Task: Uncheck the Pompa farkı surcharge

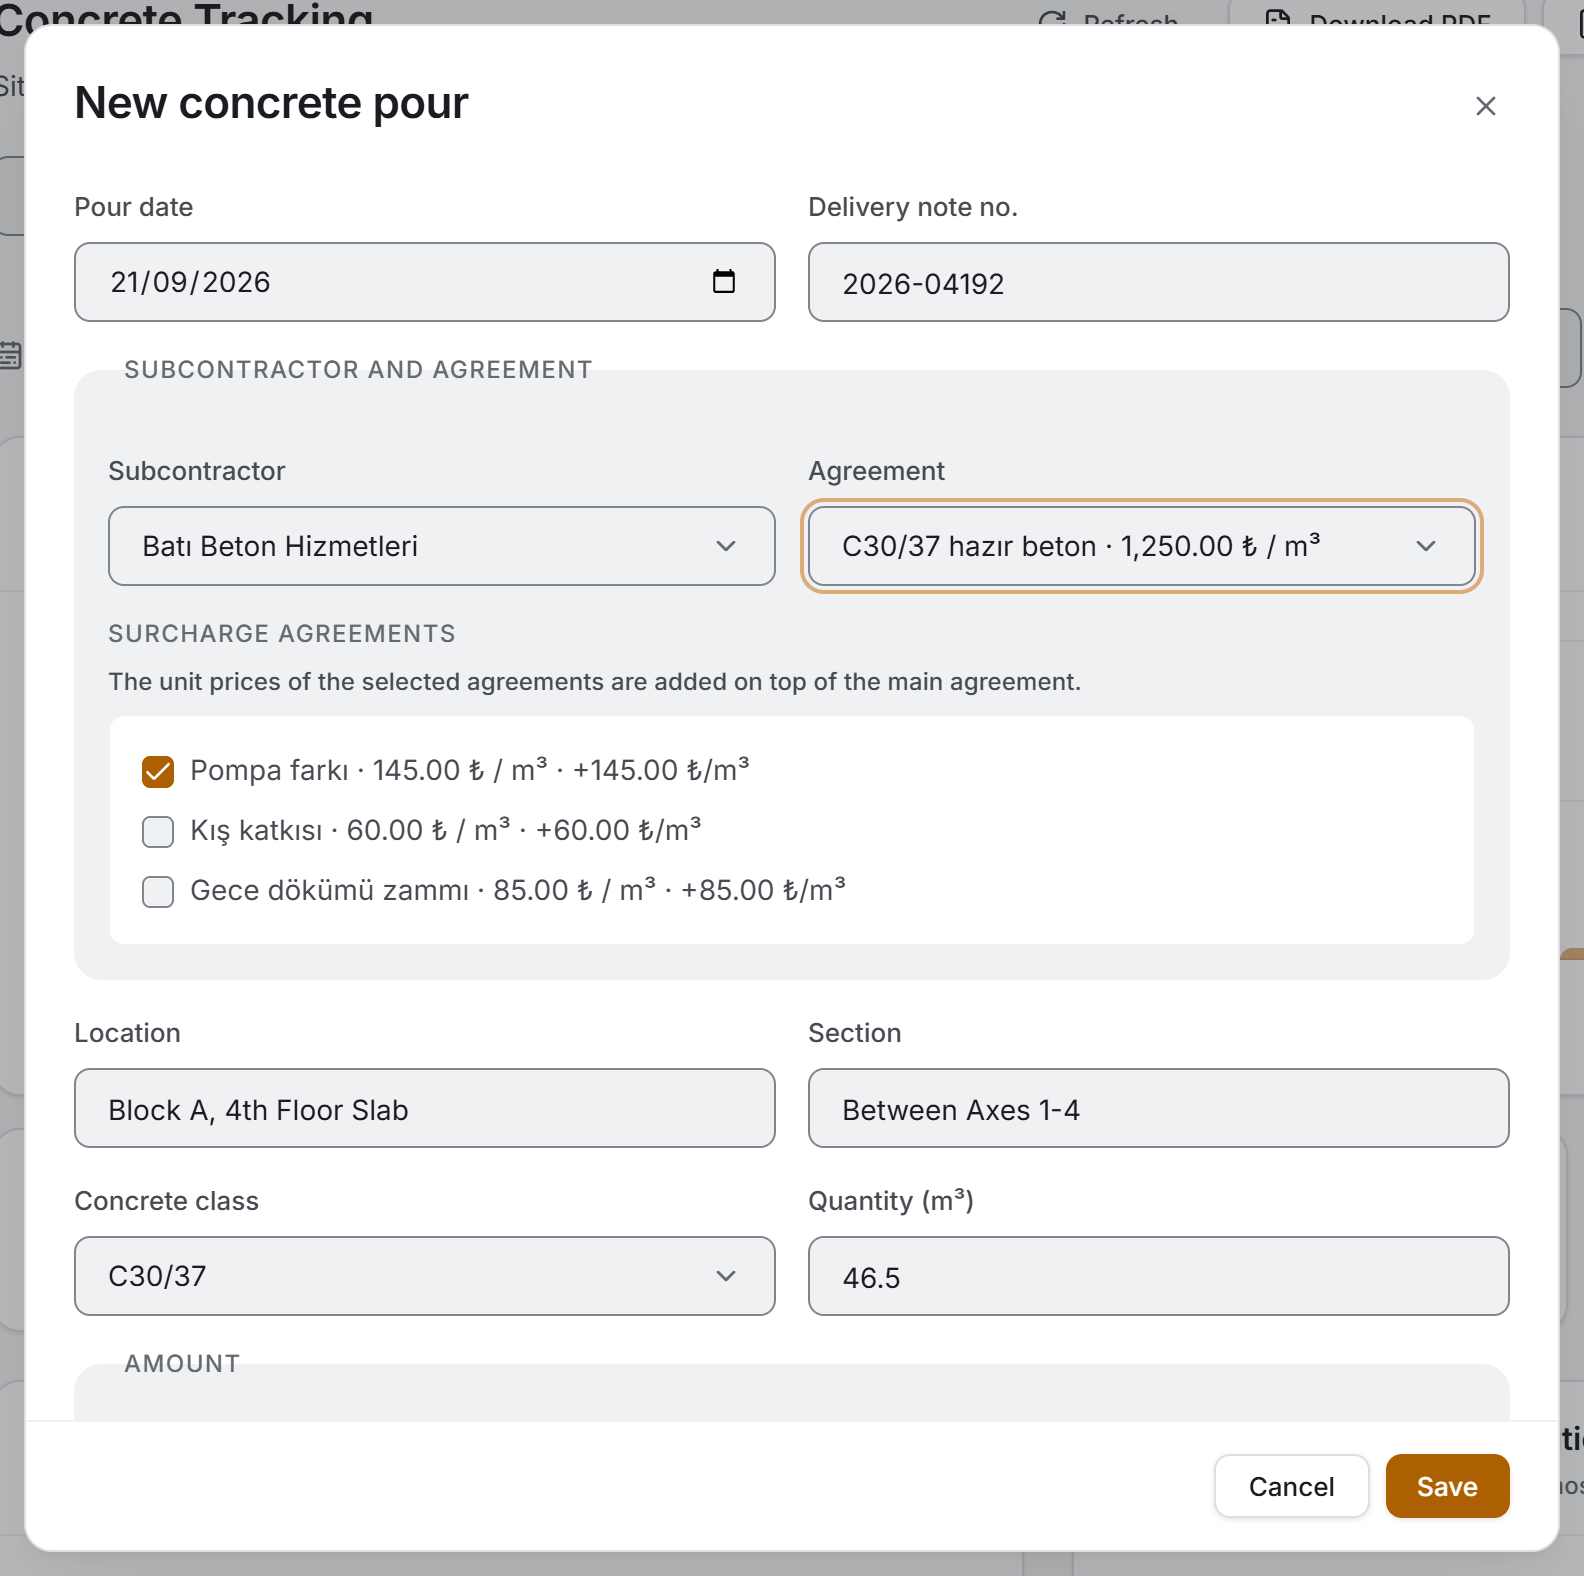Action: click(158, 771)
